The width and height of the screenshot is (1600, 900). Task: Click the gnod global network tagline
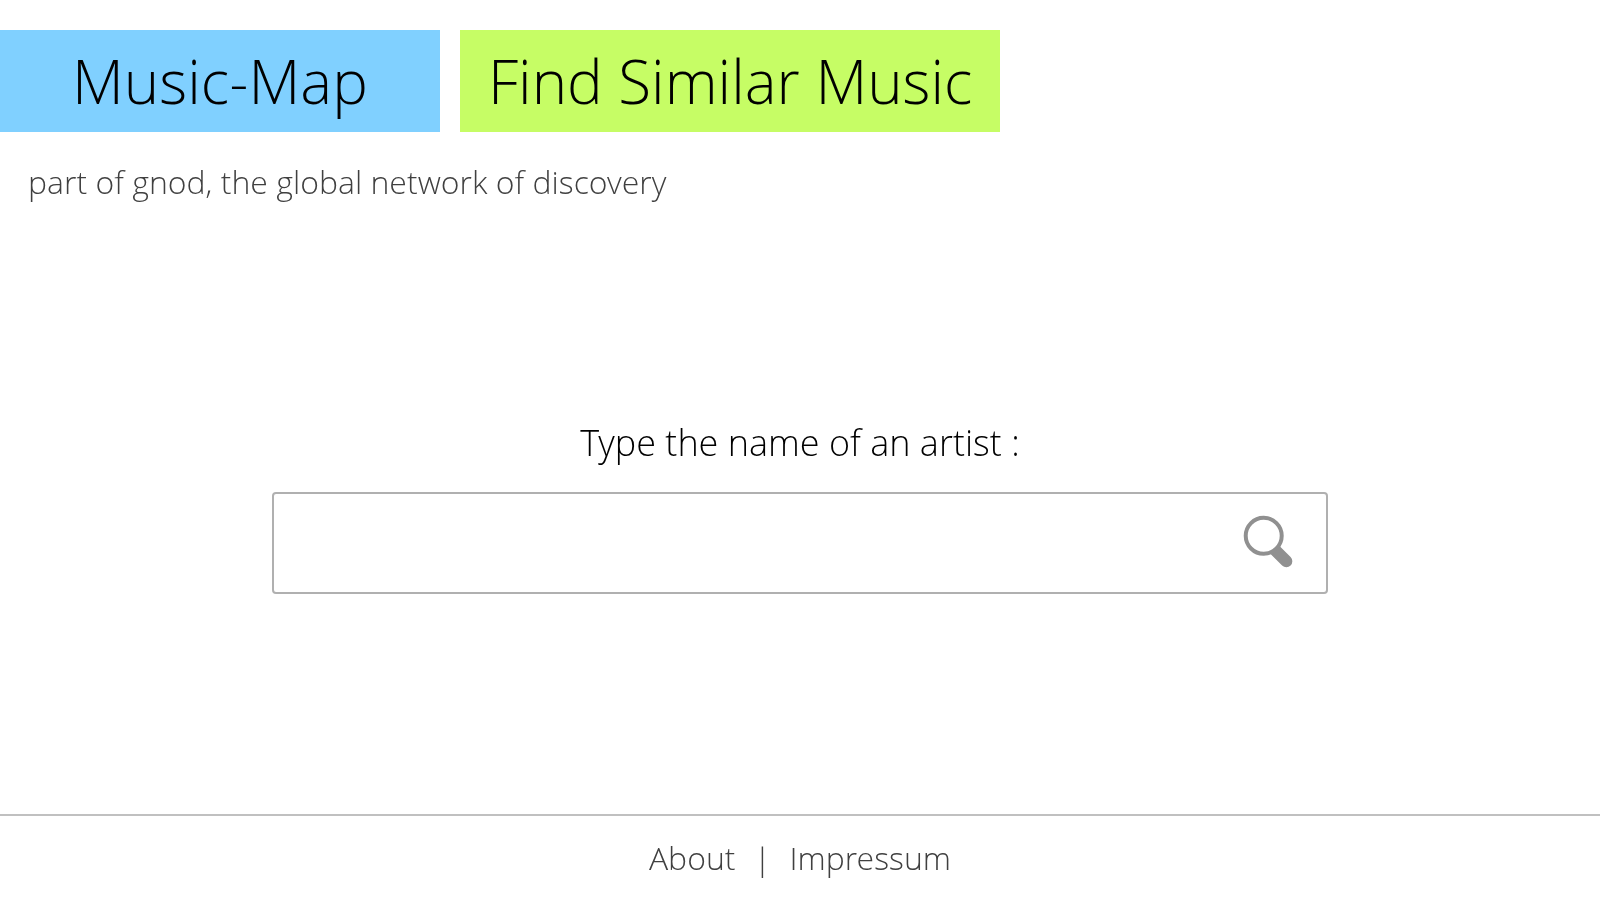click(348, 183)
